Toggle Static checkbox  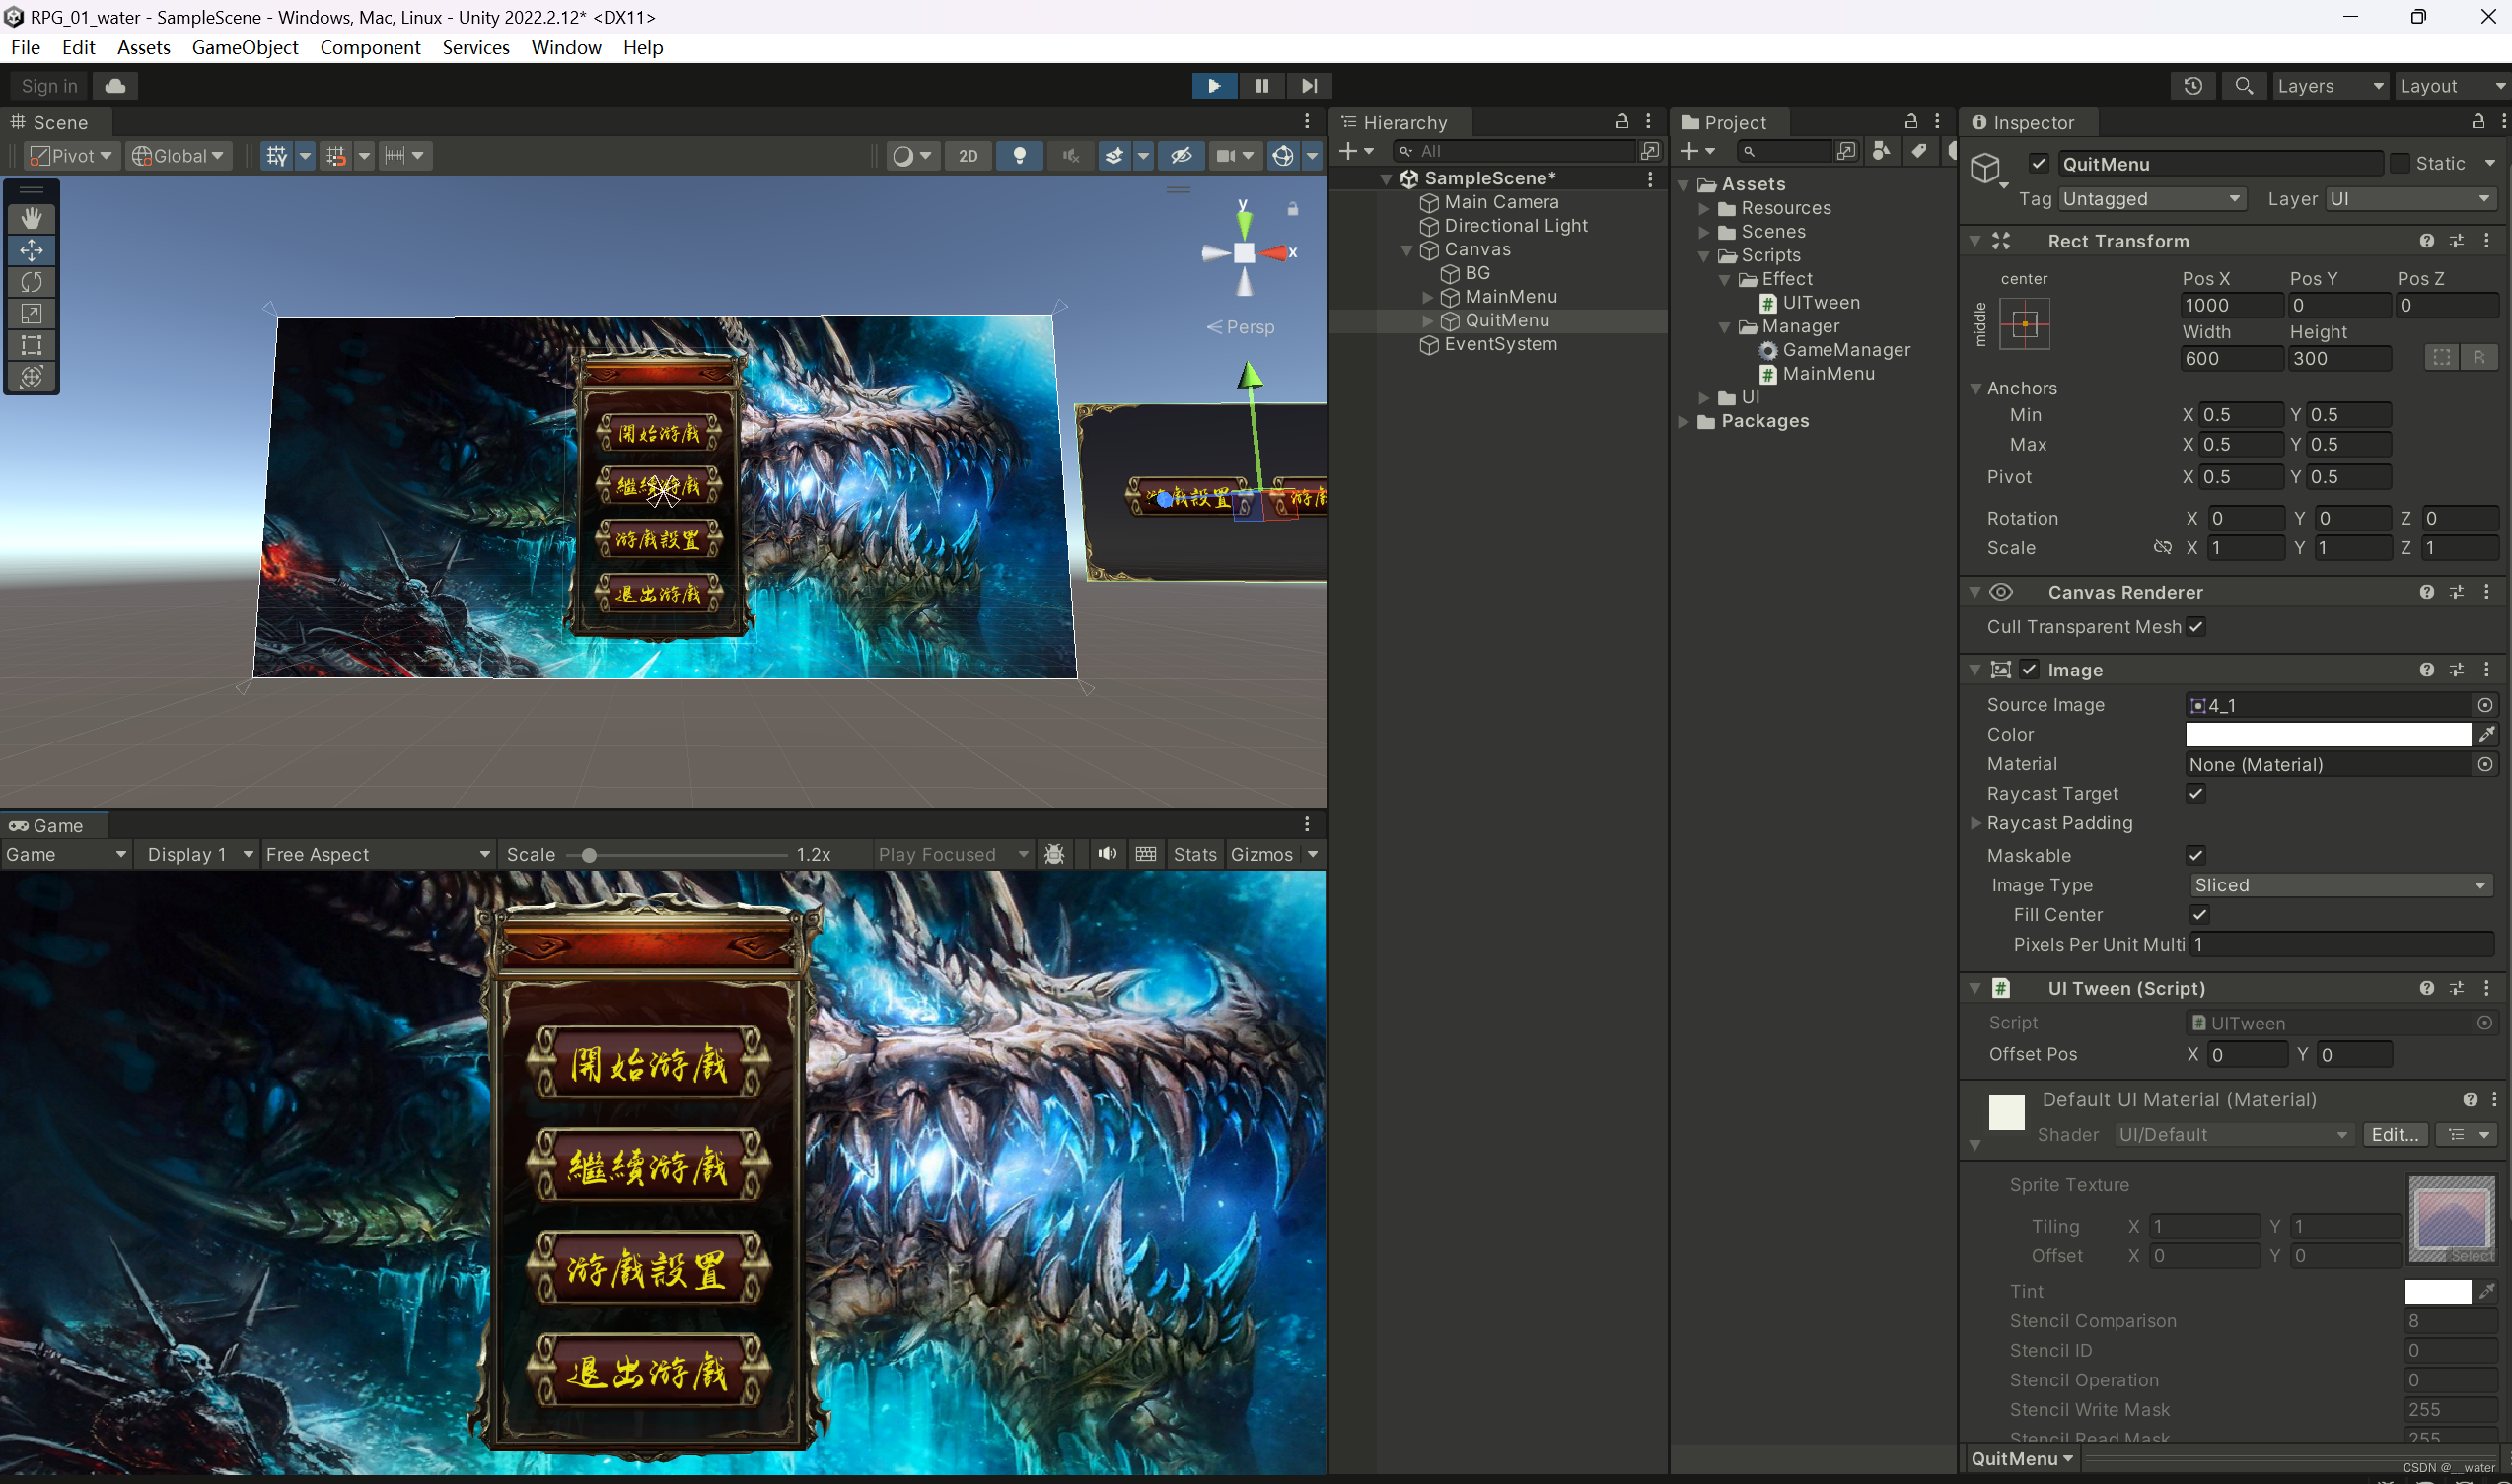[2399, 164]
